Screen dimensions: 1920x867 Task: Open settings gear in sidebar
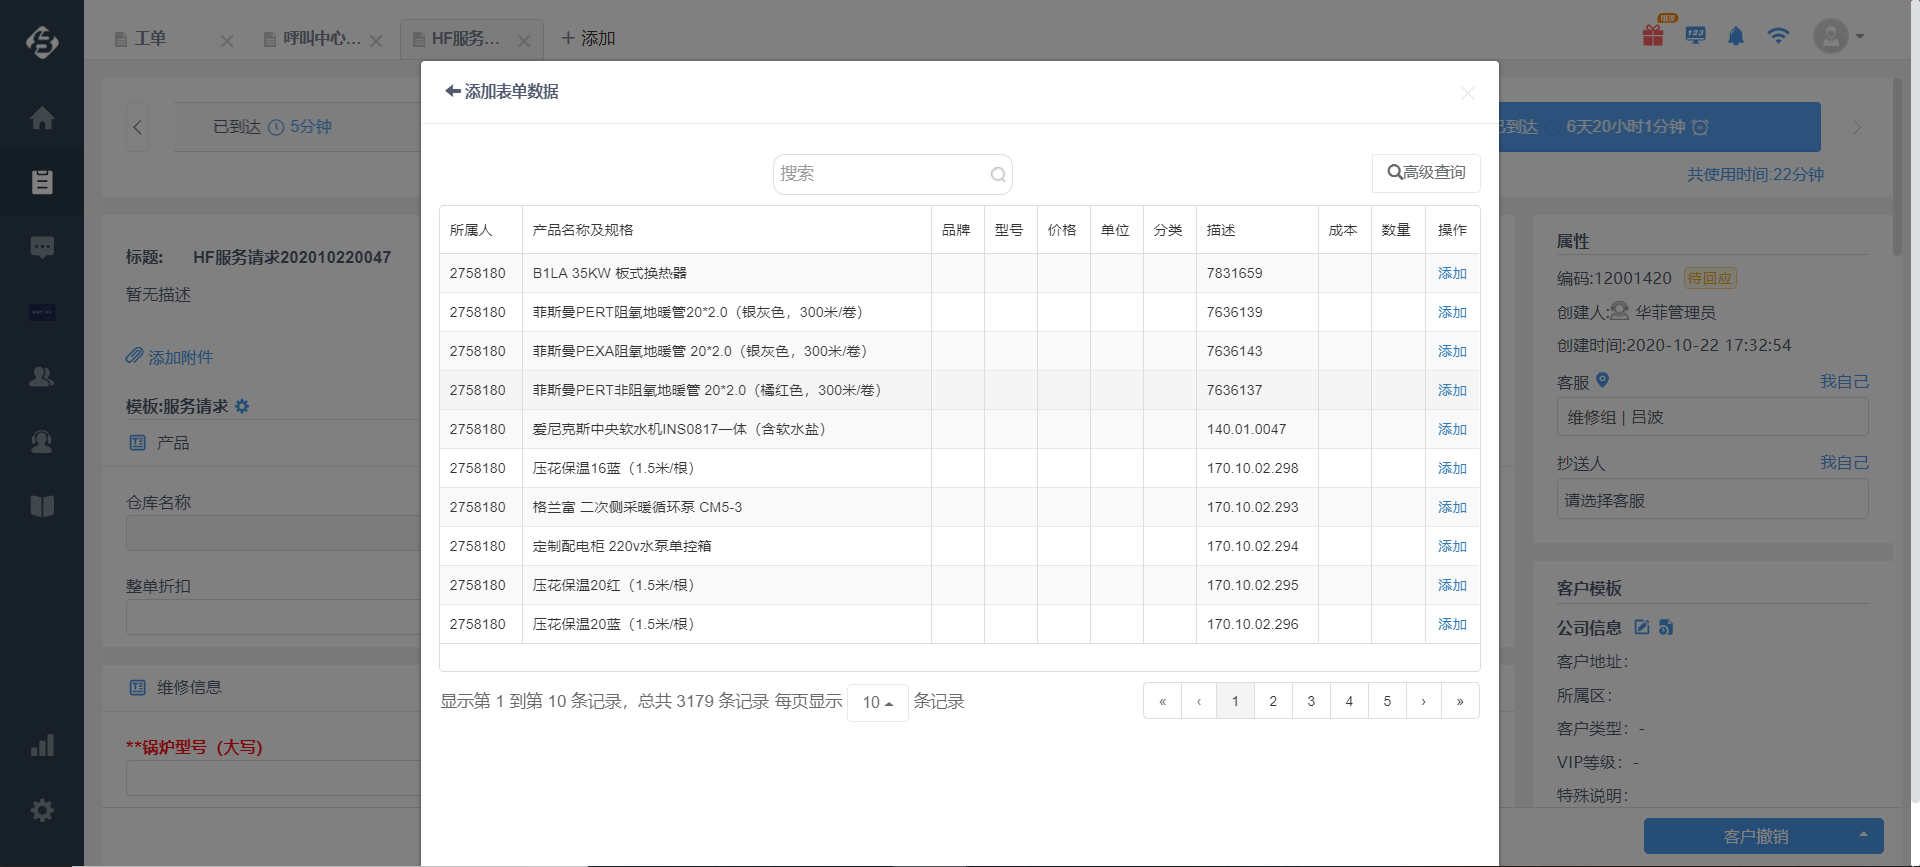pyautogui.click(x=42, y=810)
